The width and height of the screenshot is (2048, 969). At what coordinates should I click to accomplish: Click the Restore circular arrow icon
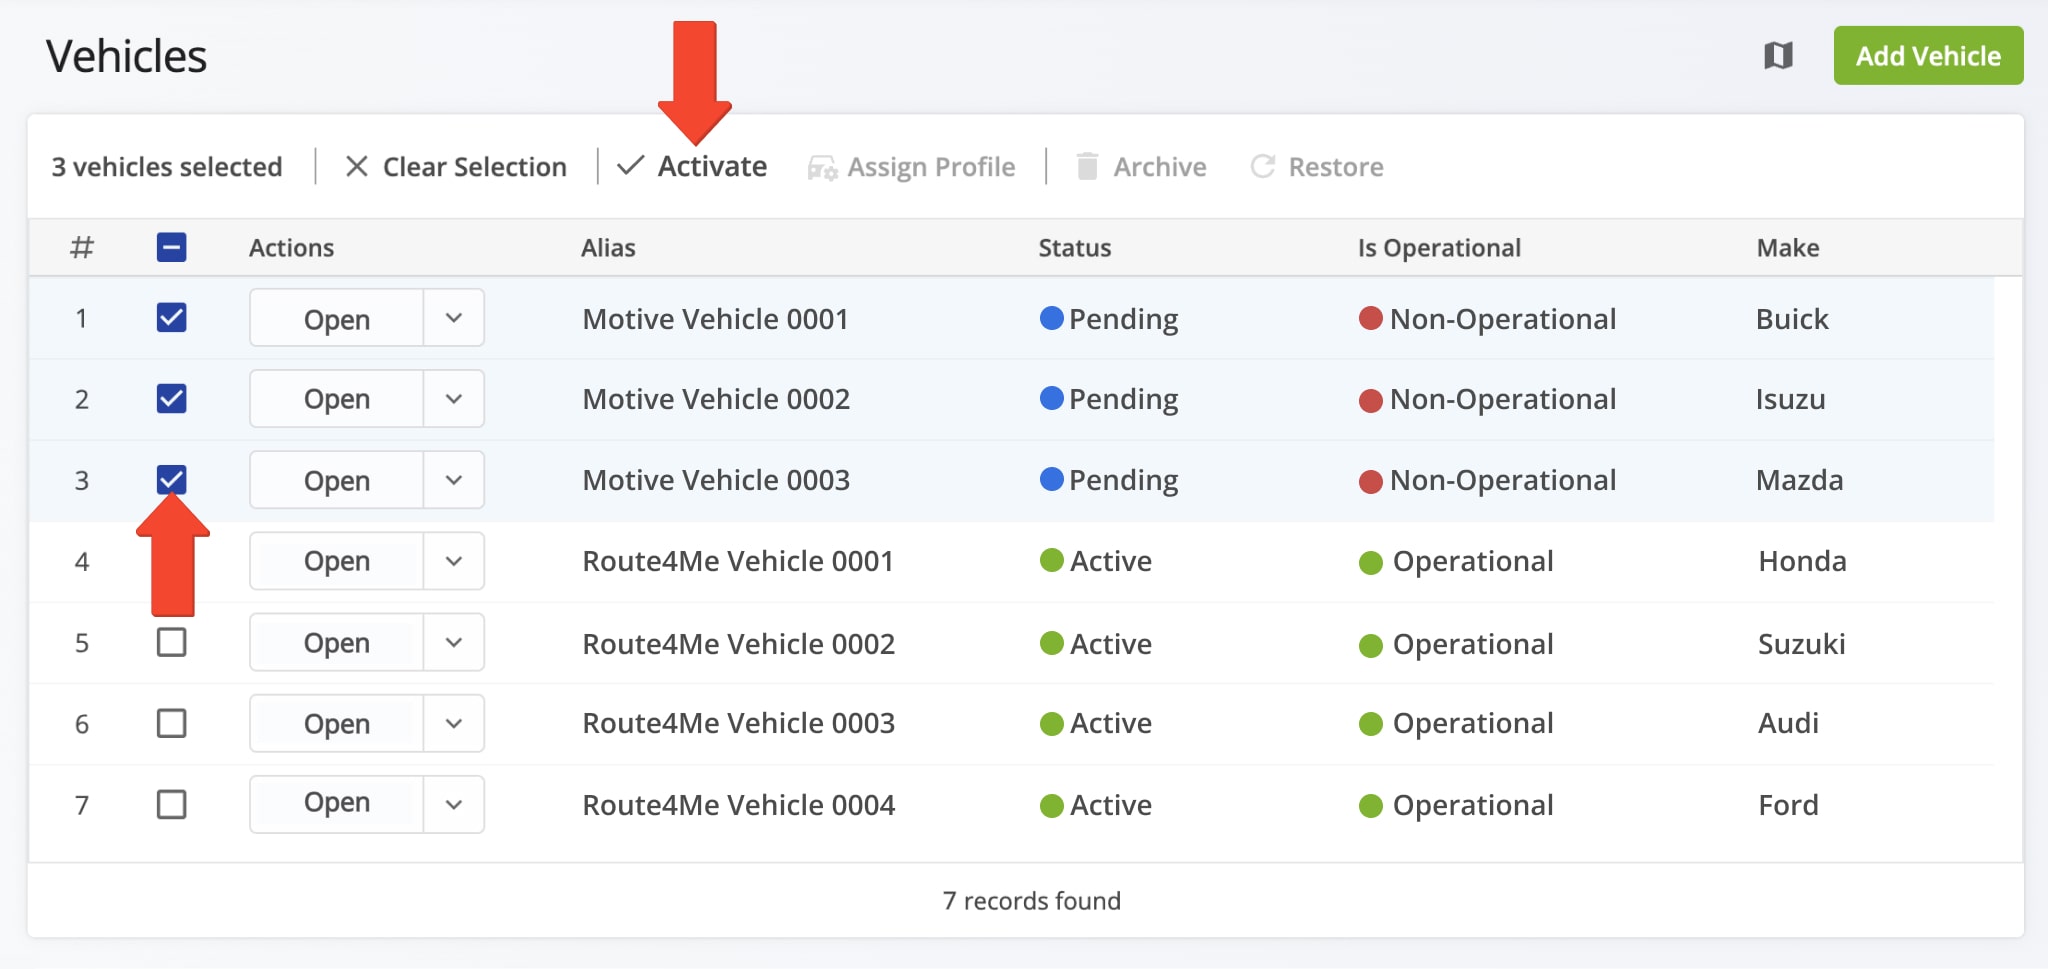click(1263, 166)
